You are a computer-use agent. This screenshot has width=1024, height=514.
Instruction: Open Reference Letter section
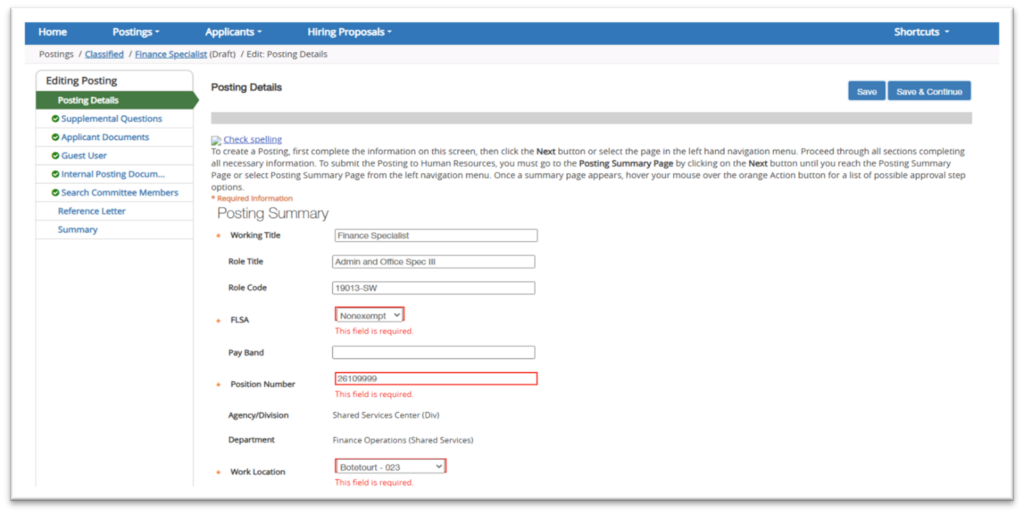tap(91, 211)
